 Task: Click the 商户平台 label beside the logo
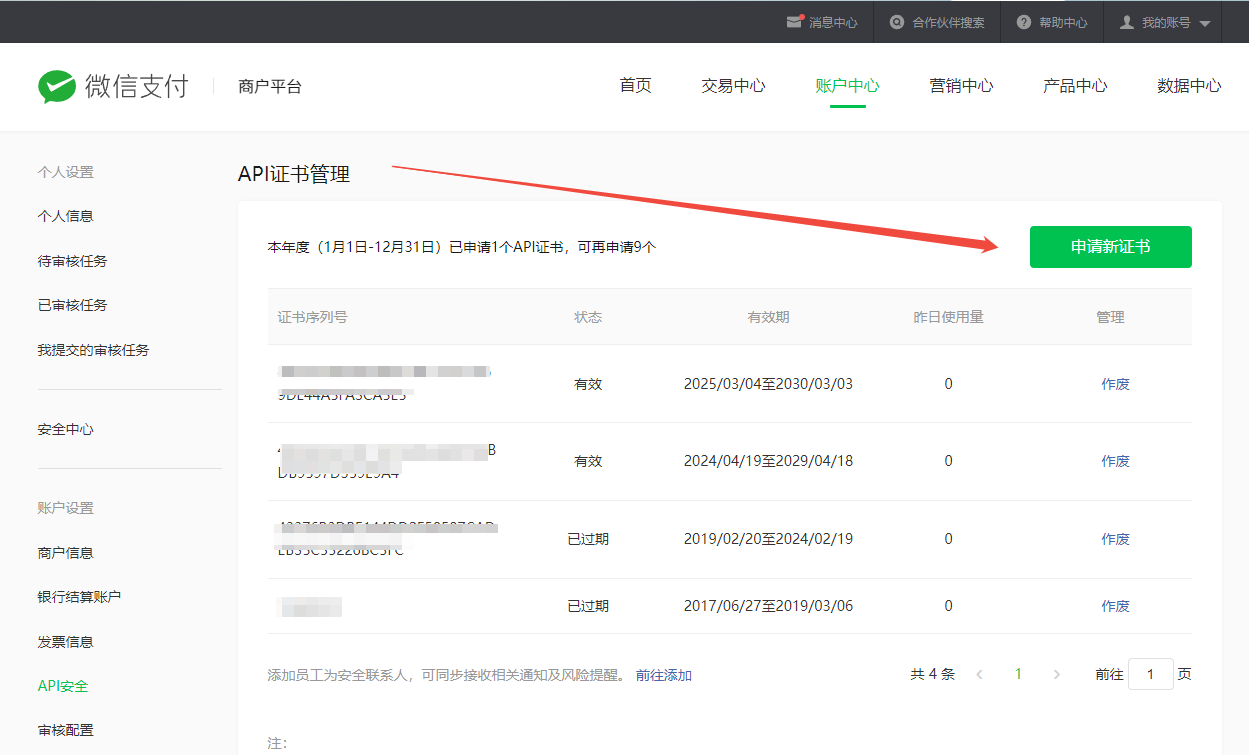tap(270, 87)
